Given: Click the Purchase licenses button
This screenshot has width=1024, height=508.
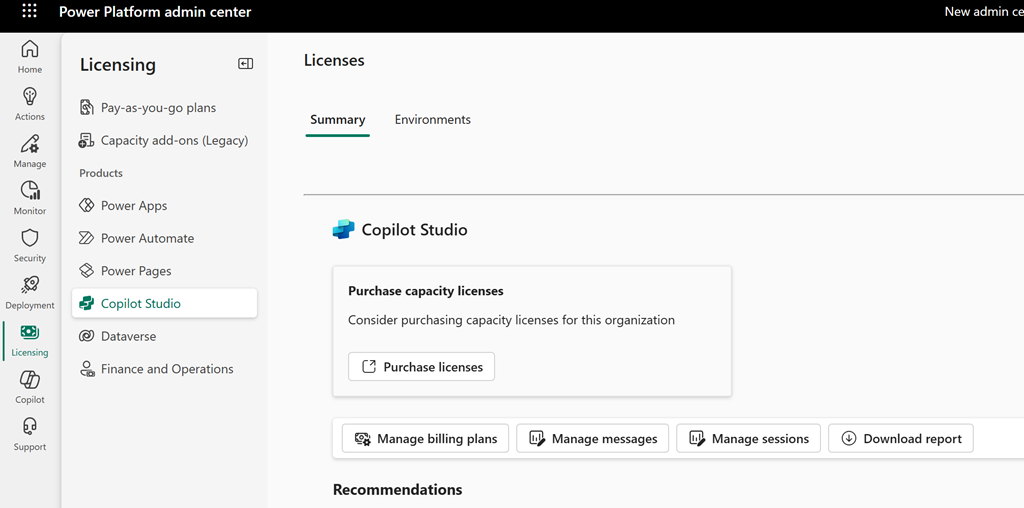Looking at the screenshot, I should [421, 367].
